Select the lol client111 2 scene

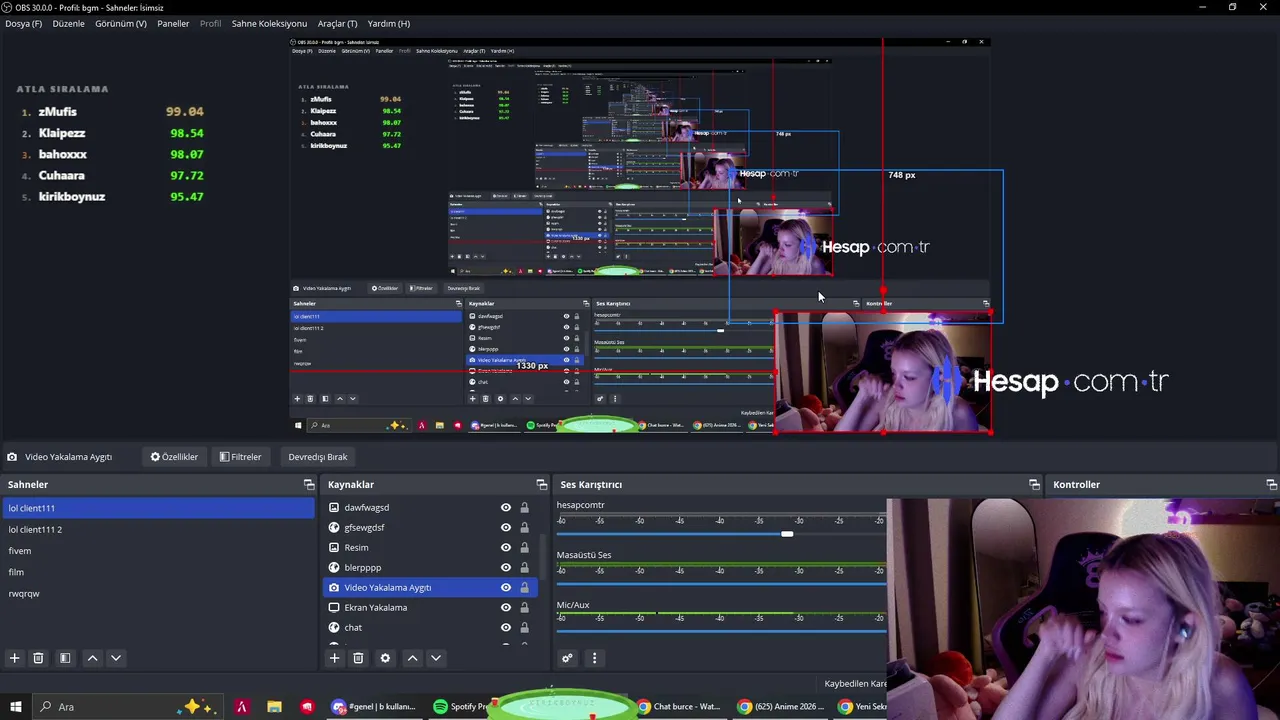158,529
